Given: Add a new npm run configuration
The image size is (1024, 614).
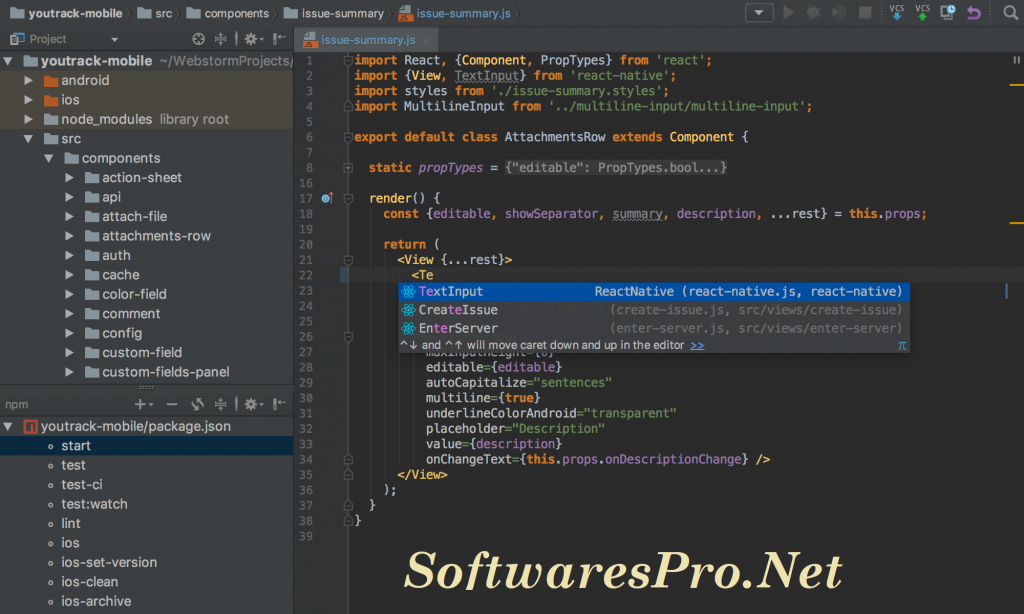Looking at the screenshot, I should pos(140,404).
